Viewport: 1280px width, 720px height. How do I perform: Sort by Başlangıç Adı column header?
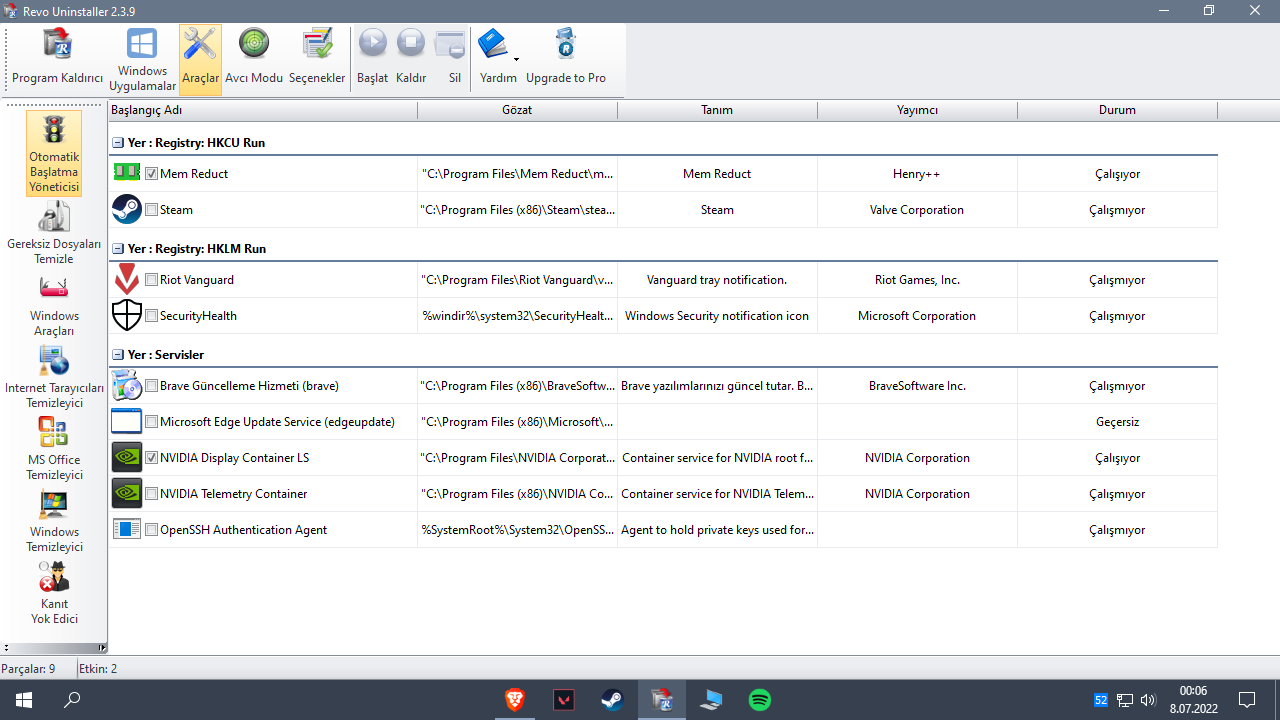click(x=263, y=110)
